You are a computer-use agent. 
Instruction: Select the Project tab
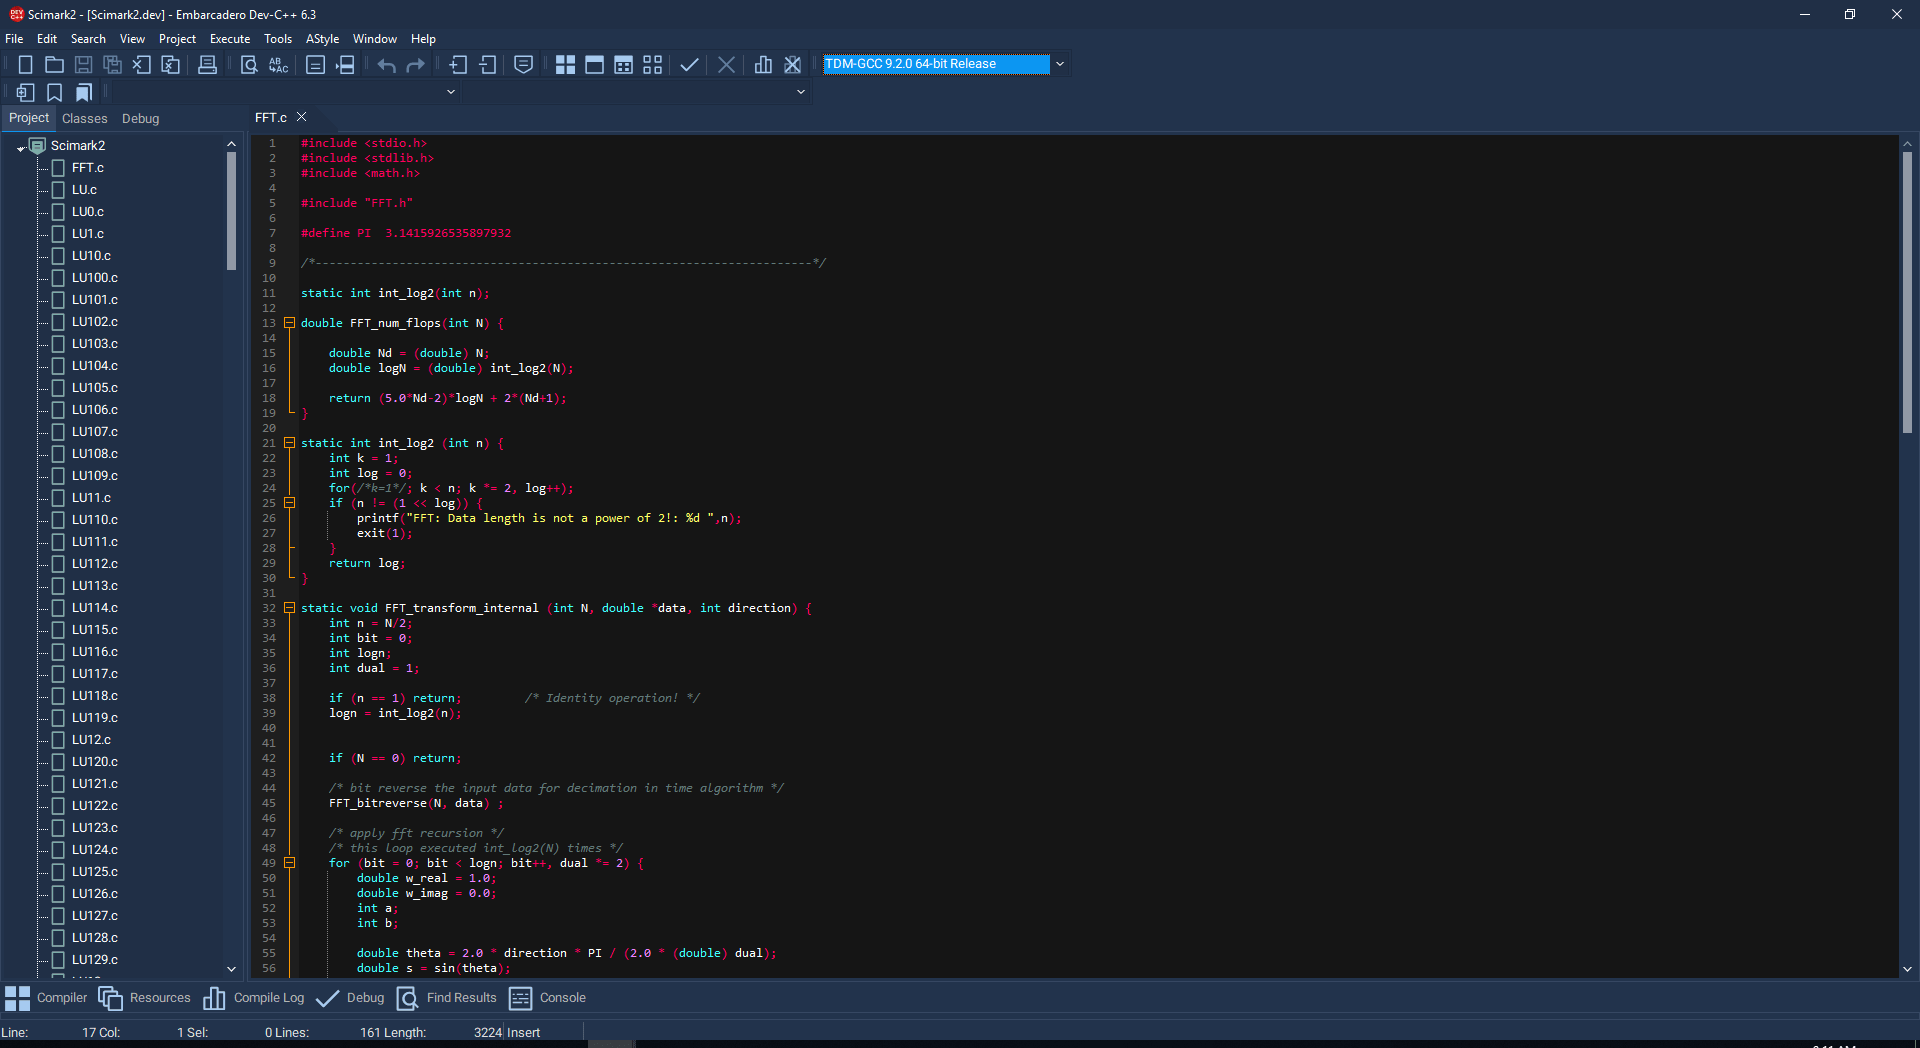[x=29, y=118]
